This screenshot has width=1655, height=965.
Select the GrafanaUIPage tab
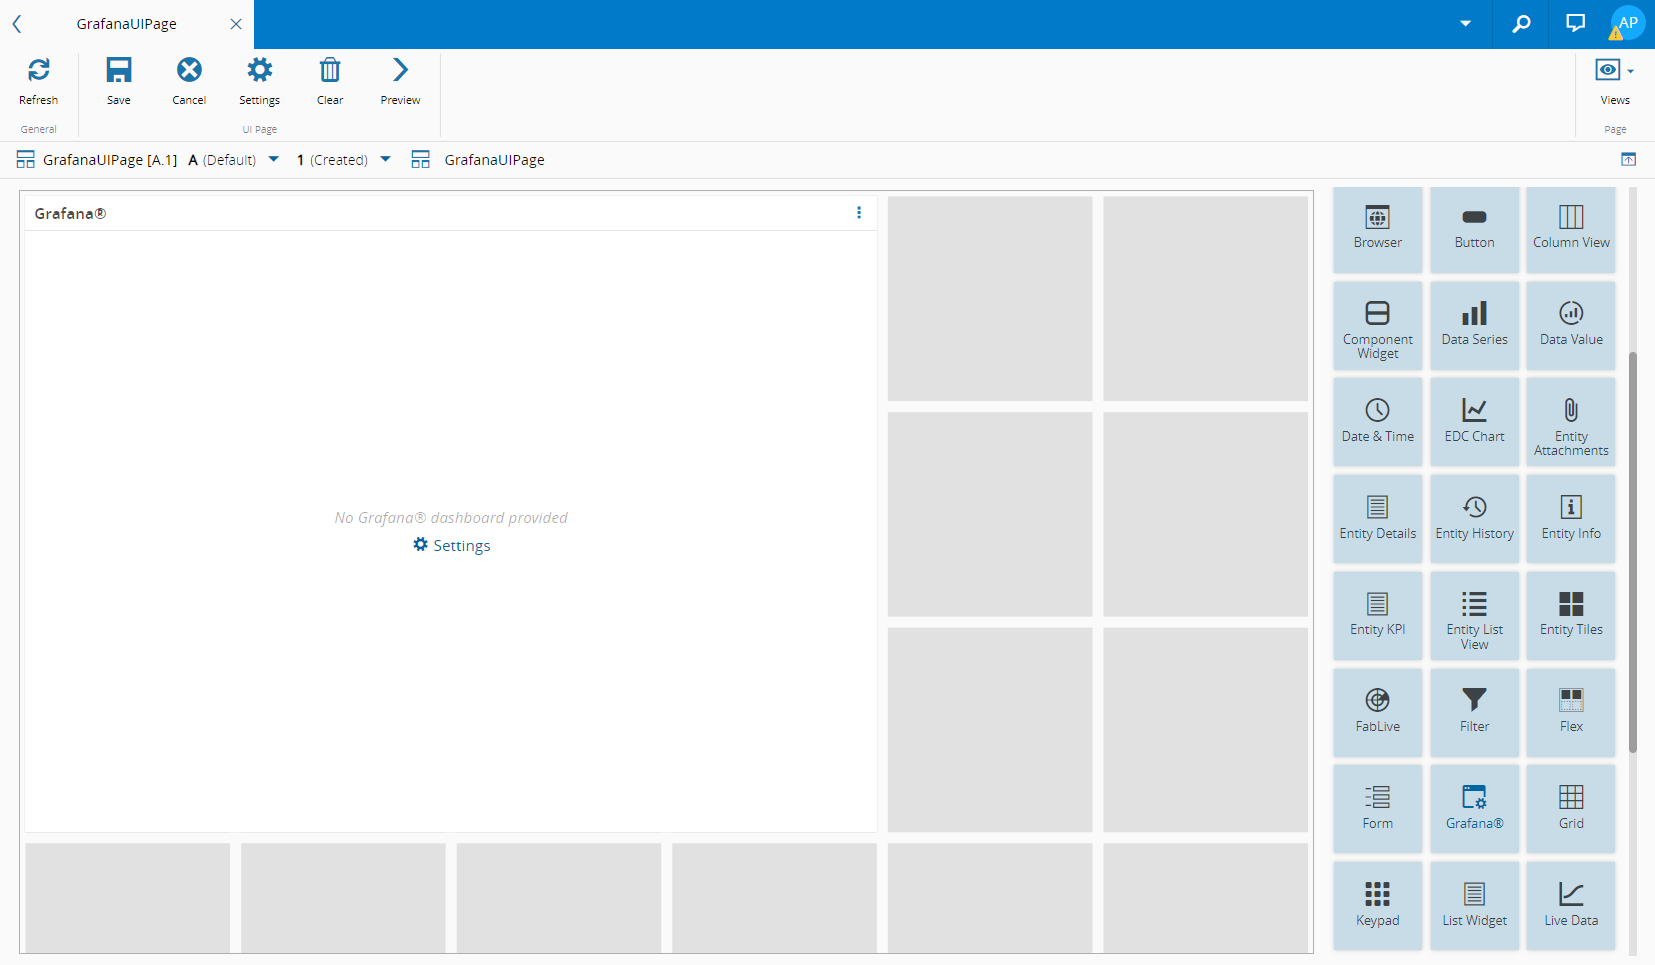(x=127, y=24)
